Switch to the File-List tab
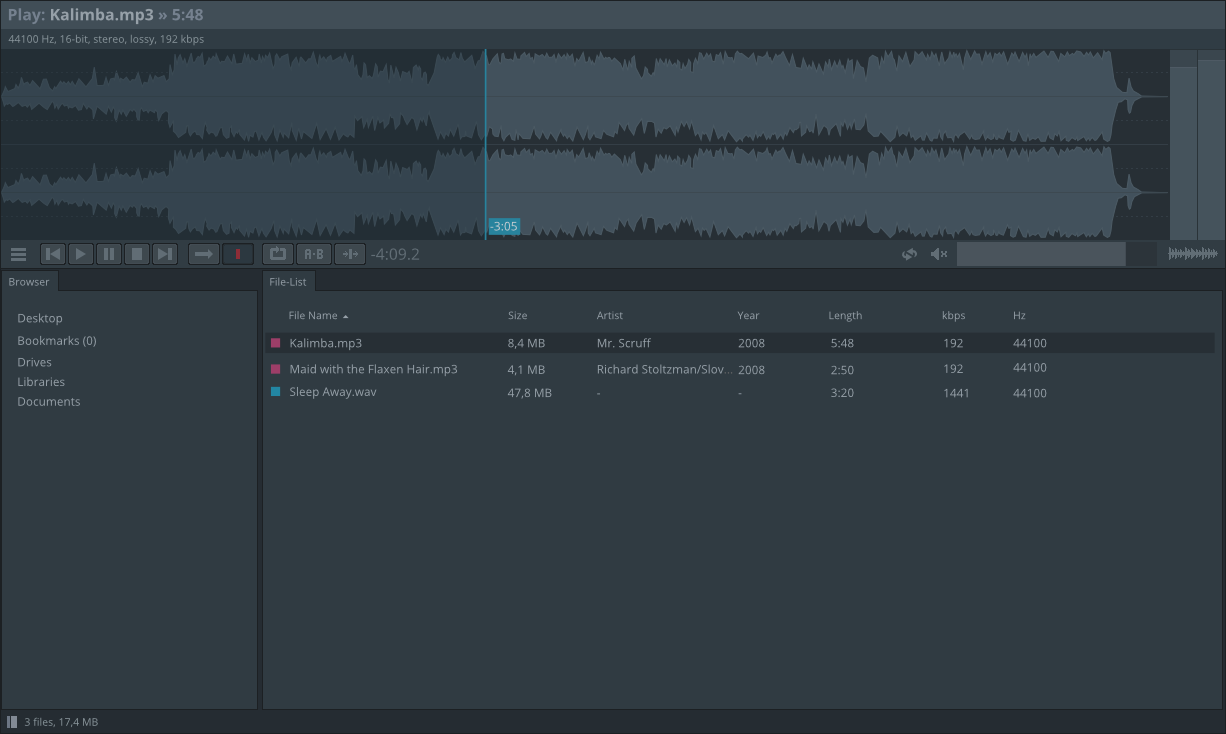This screenshot has height=734, width=1226. tap(288, 282)
